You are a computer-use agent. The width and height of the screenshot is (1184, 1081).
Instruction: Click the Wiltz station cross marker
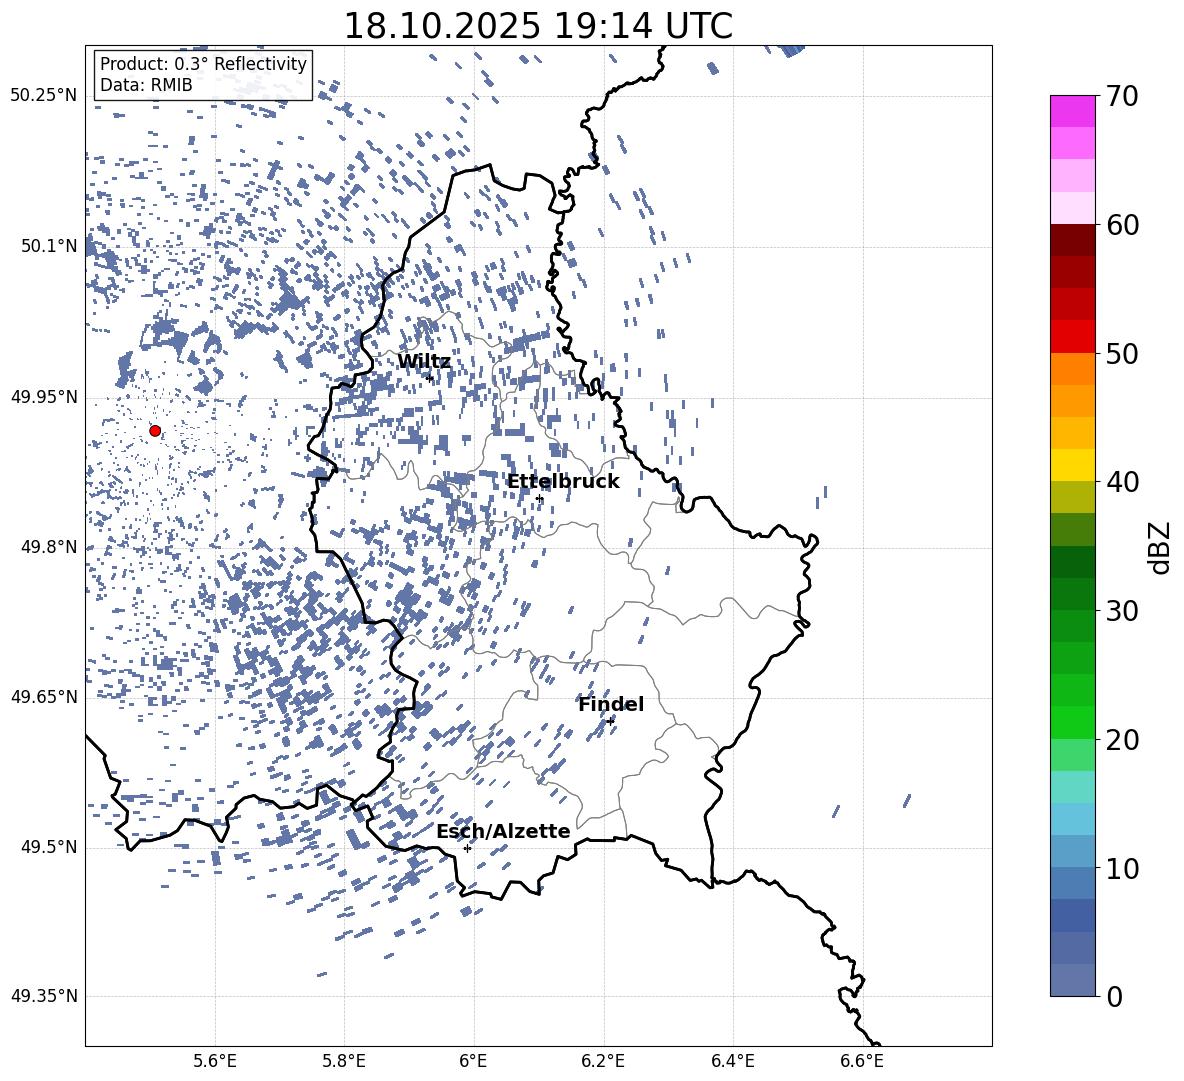point(430,378)
